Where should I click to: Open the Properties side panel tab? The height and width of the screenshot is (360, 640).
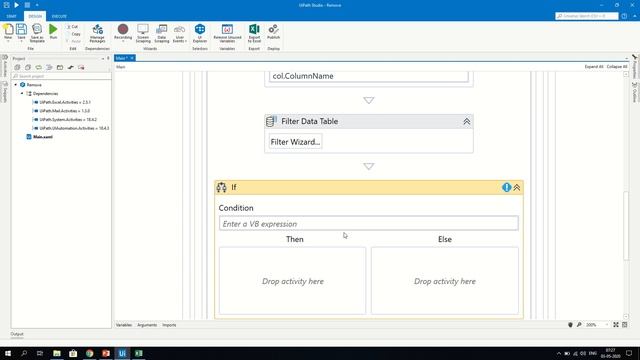[x=635, y=67]
